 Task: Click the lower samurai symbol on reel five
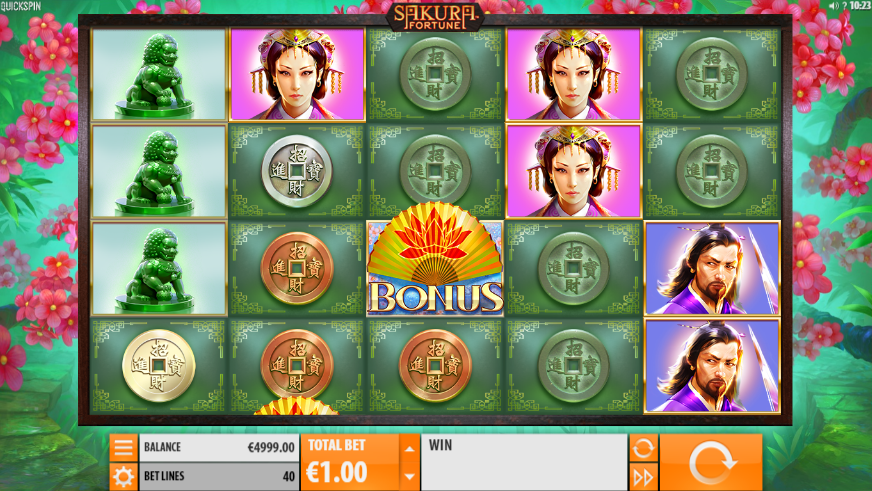coord(712,366)
